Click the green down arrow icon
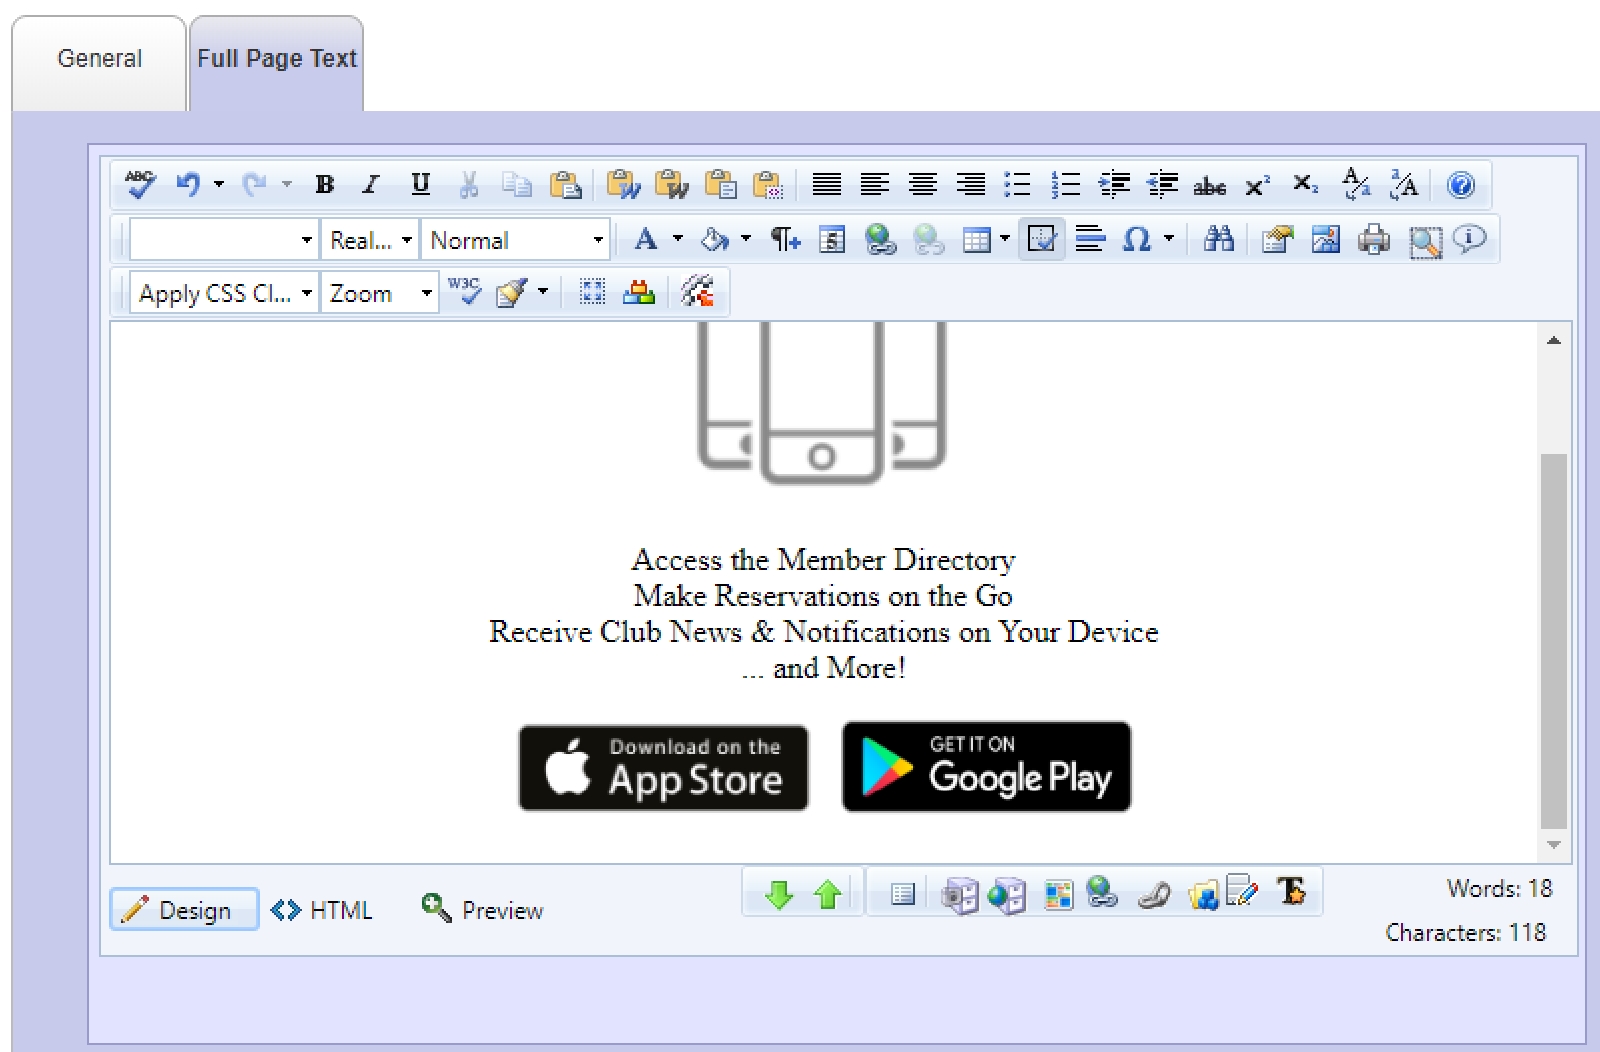The image size is (1600, 1052). coord(778,894)
